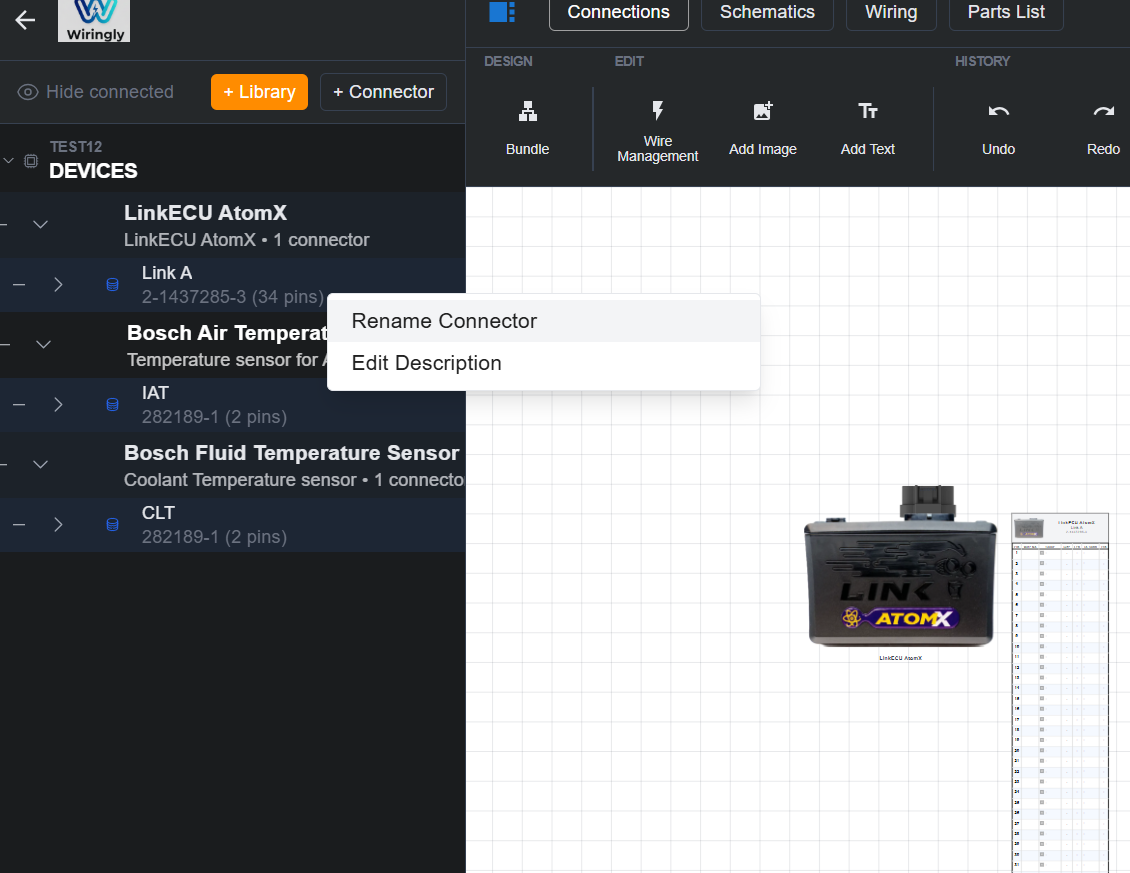Add a new connector with + Connector

(383, 92)
